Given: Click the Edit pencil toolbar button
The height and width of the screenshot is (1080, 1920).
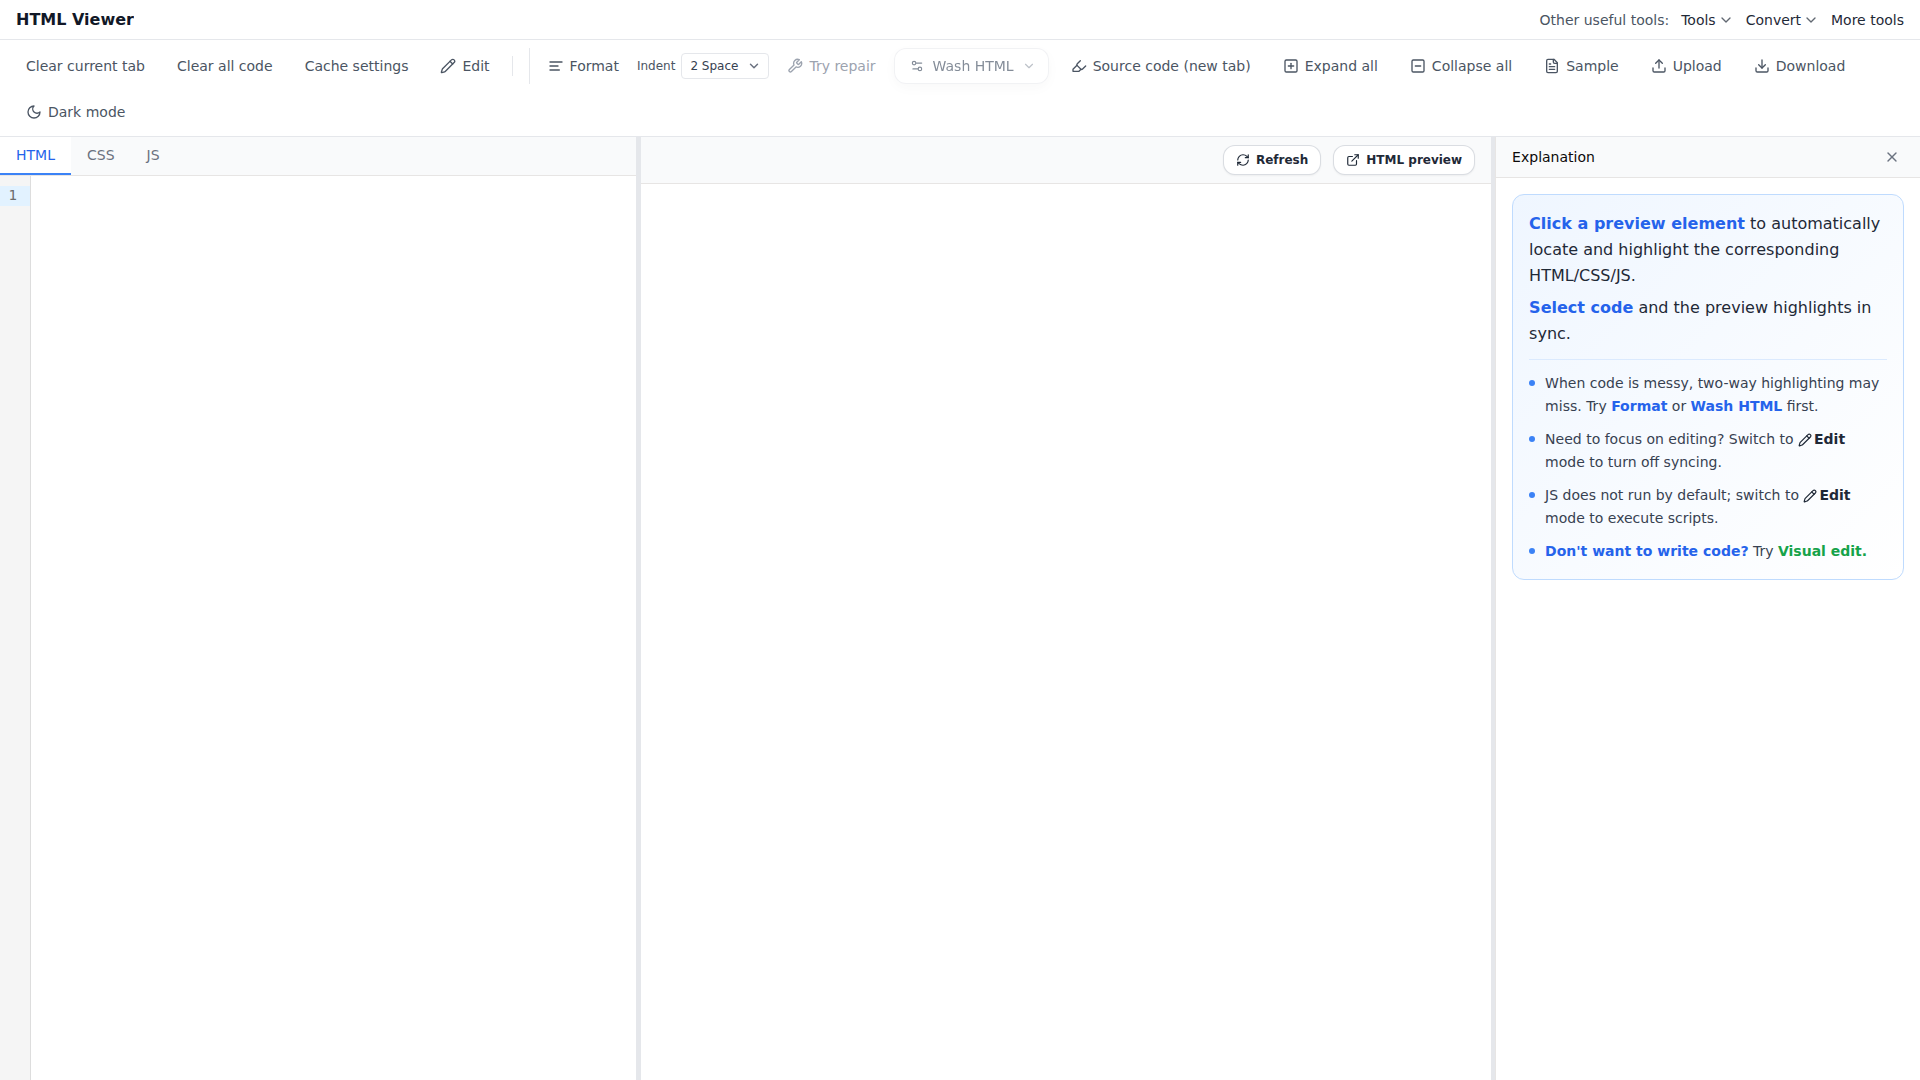Looking at the screenshot, I should click(x=465, y=66).
